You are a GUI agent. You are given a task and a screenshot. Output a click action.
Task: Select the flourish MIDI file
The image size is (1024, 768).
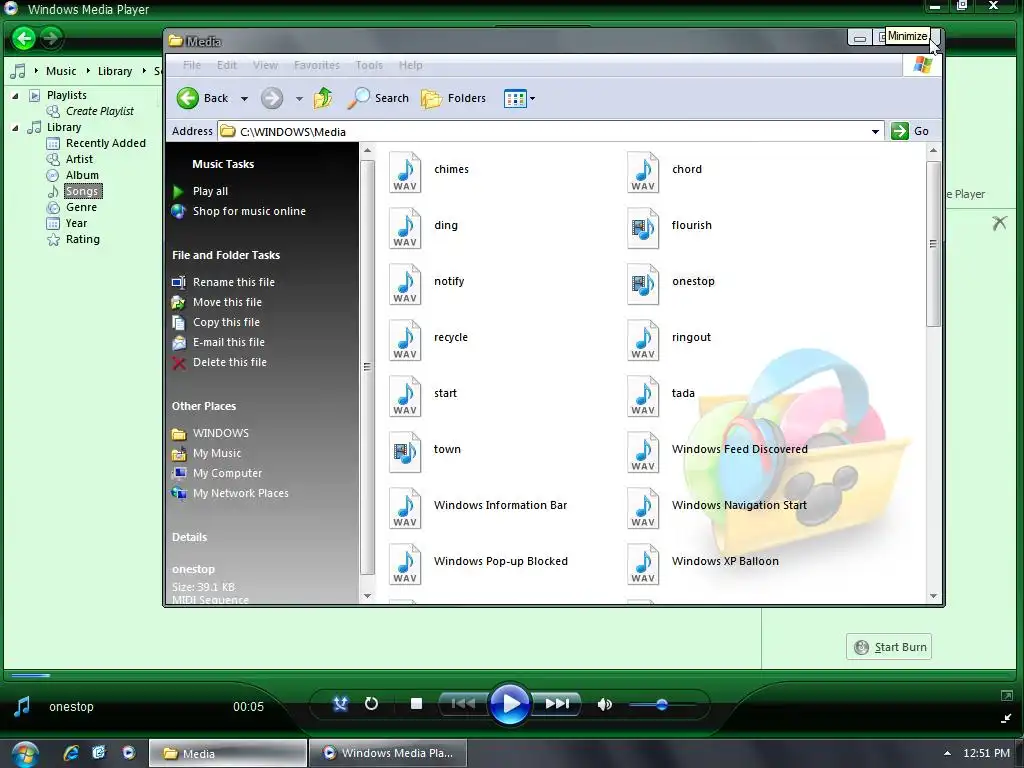pyautogui.click(x=669, y=227)
